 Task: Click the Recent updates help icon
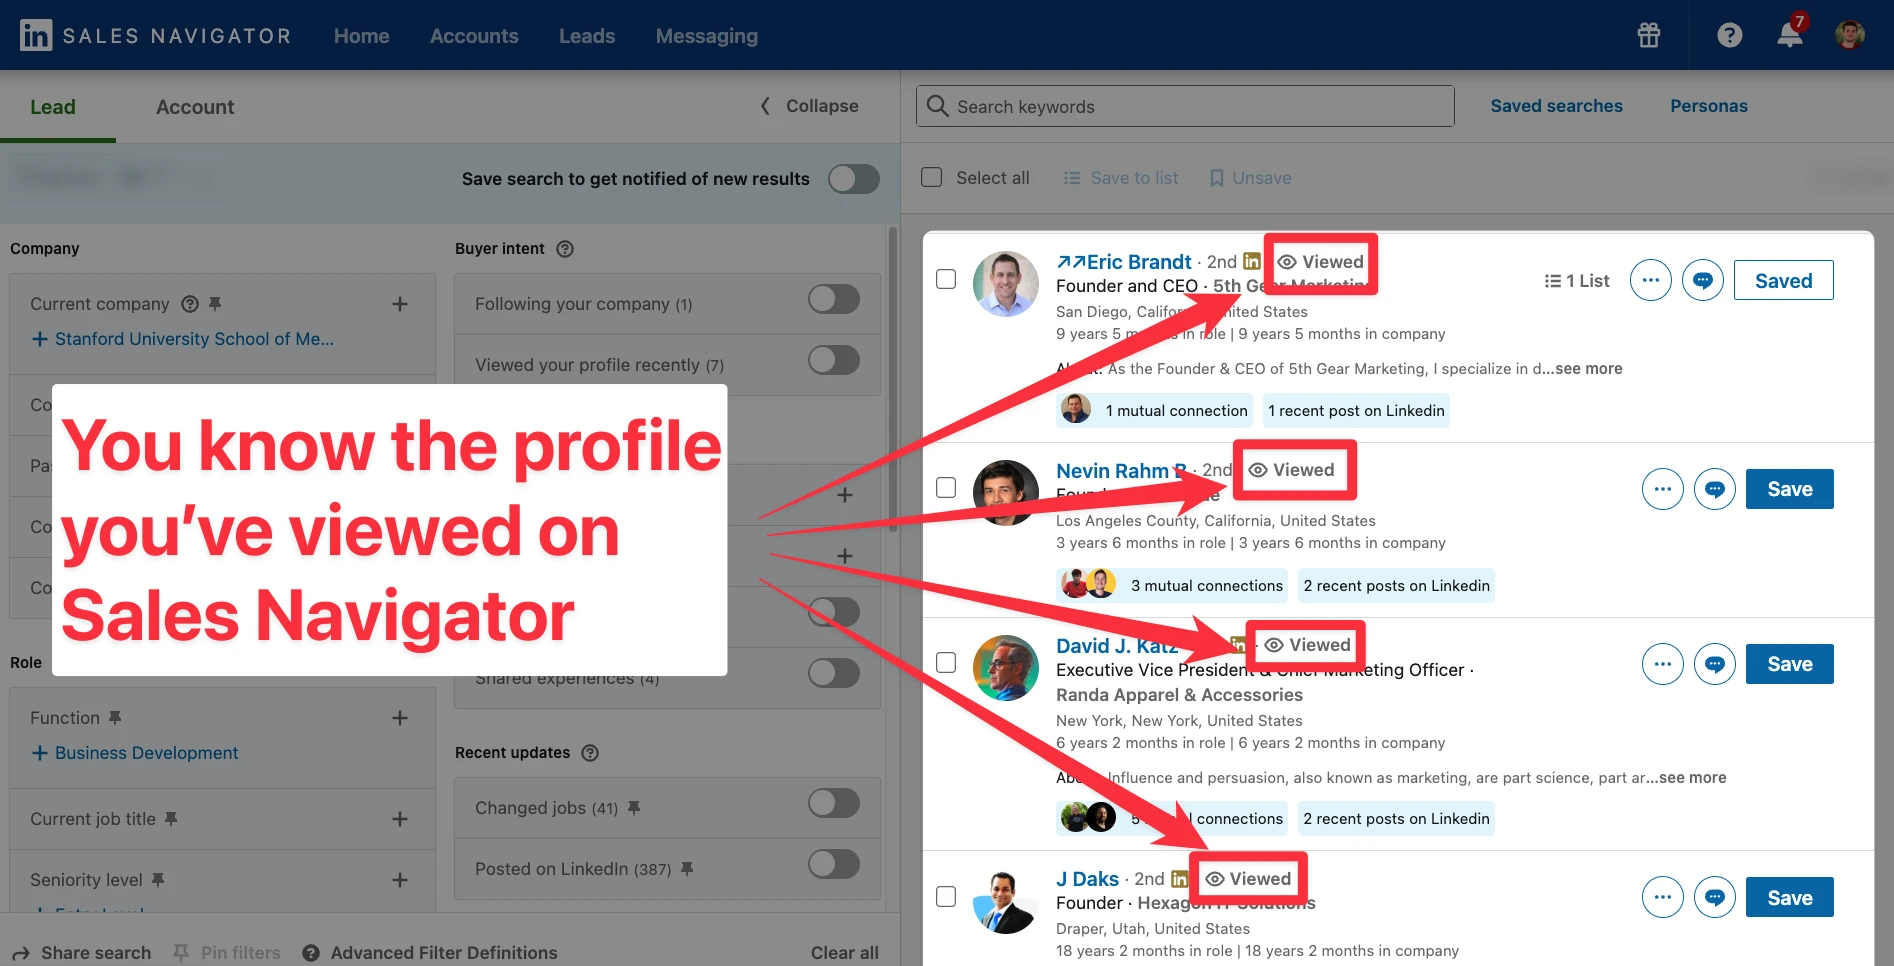(590, 753)
